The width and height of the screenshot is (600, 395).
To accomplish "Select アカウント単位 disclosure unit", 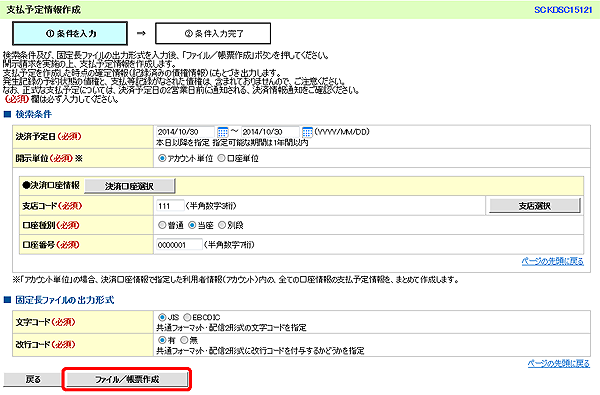I will pos(162,158).
